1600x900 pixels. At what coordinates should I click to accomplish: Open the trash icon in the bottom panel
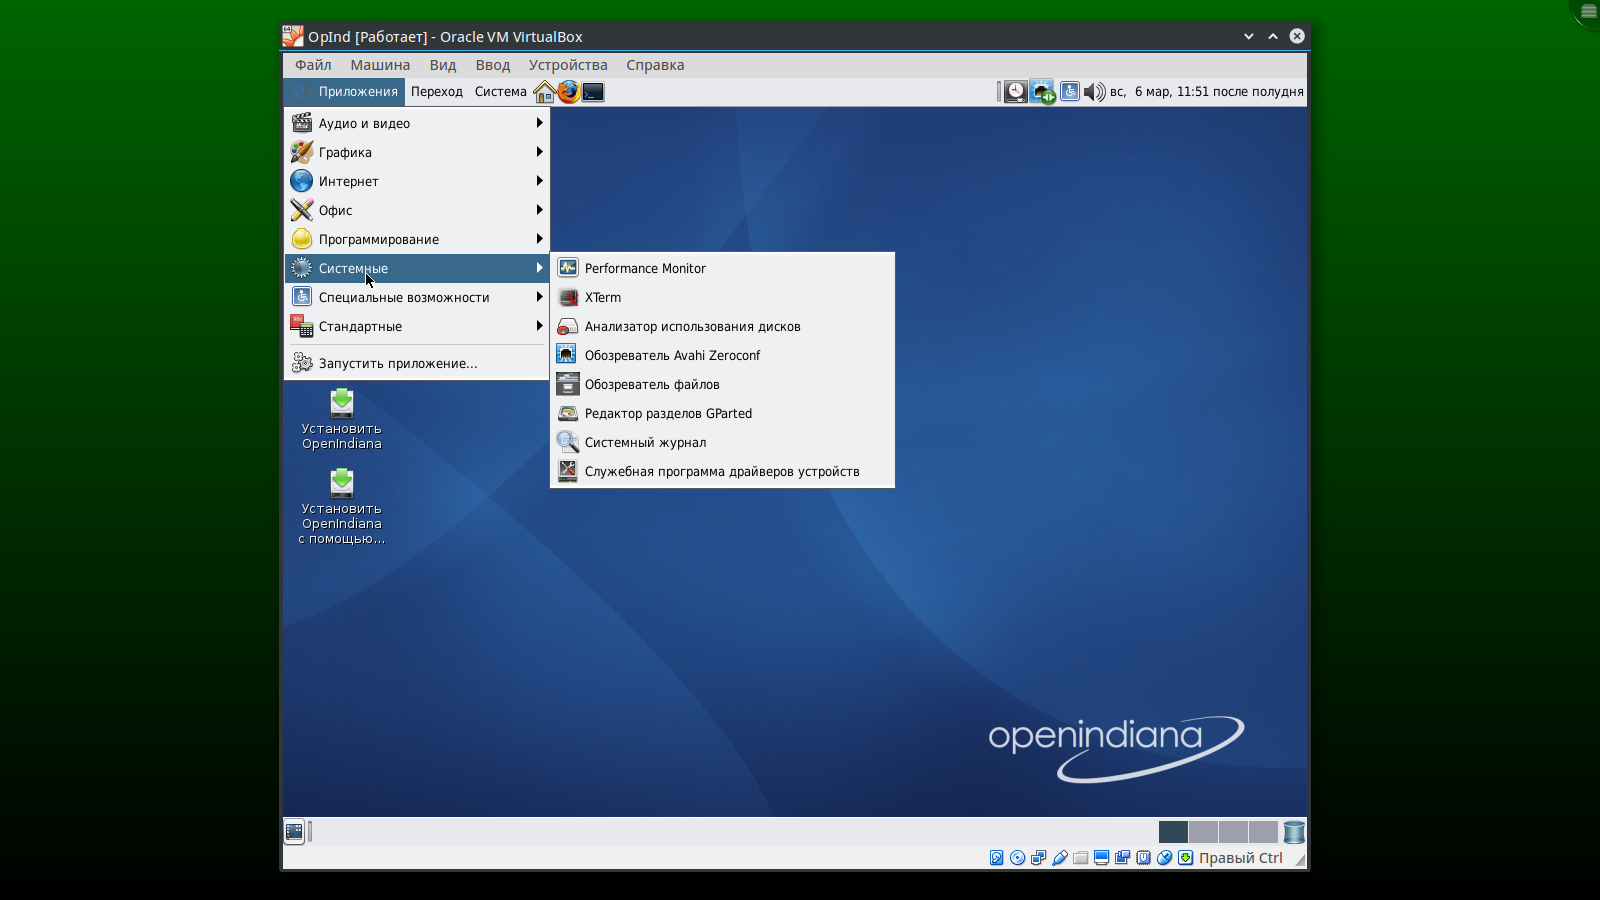pos(1294,832)
